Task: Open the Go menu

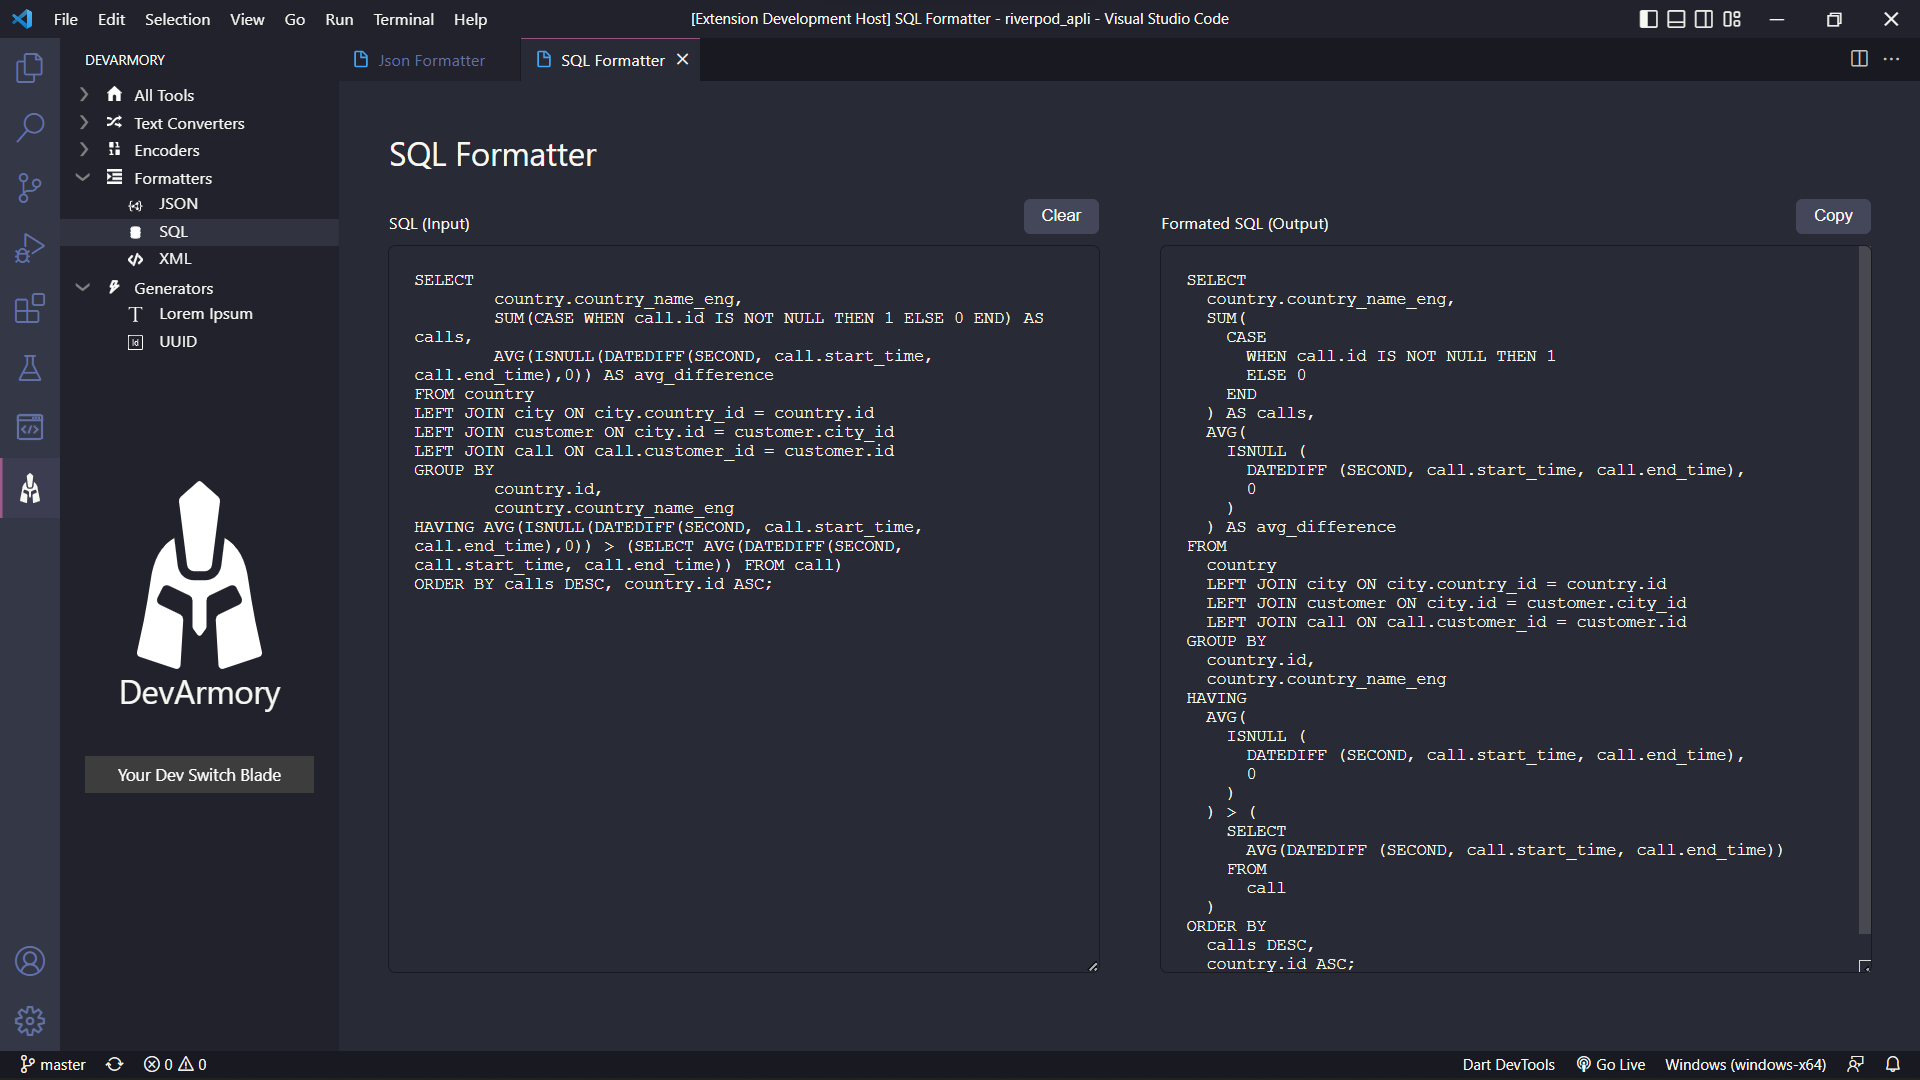Action: tap(294, 19)
